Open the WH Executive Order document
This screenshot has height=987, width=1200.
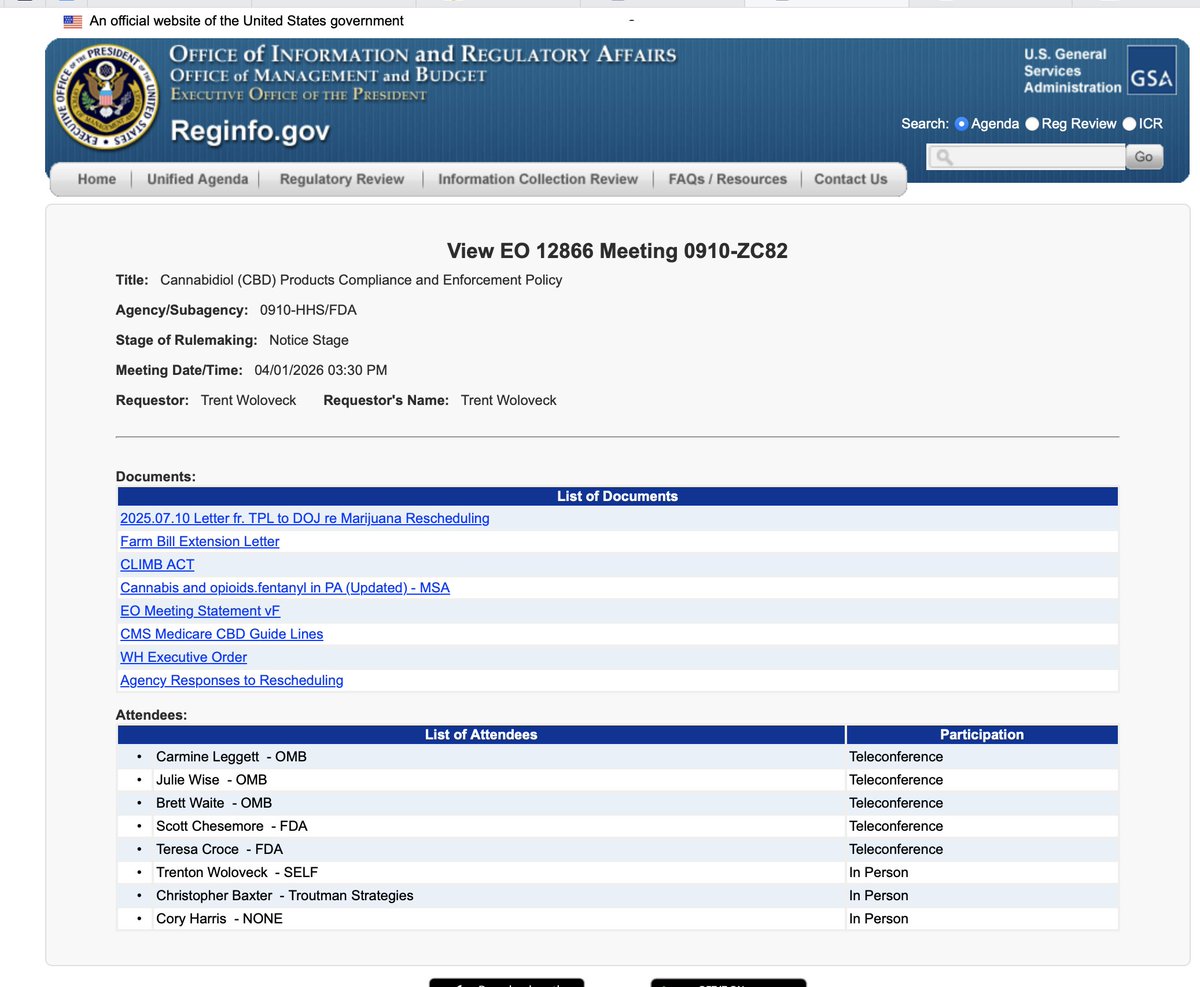(184, 657)
